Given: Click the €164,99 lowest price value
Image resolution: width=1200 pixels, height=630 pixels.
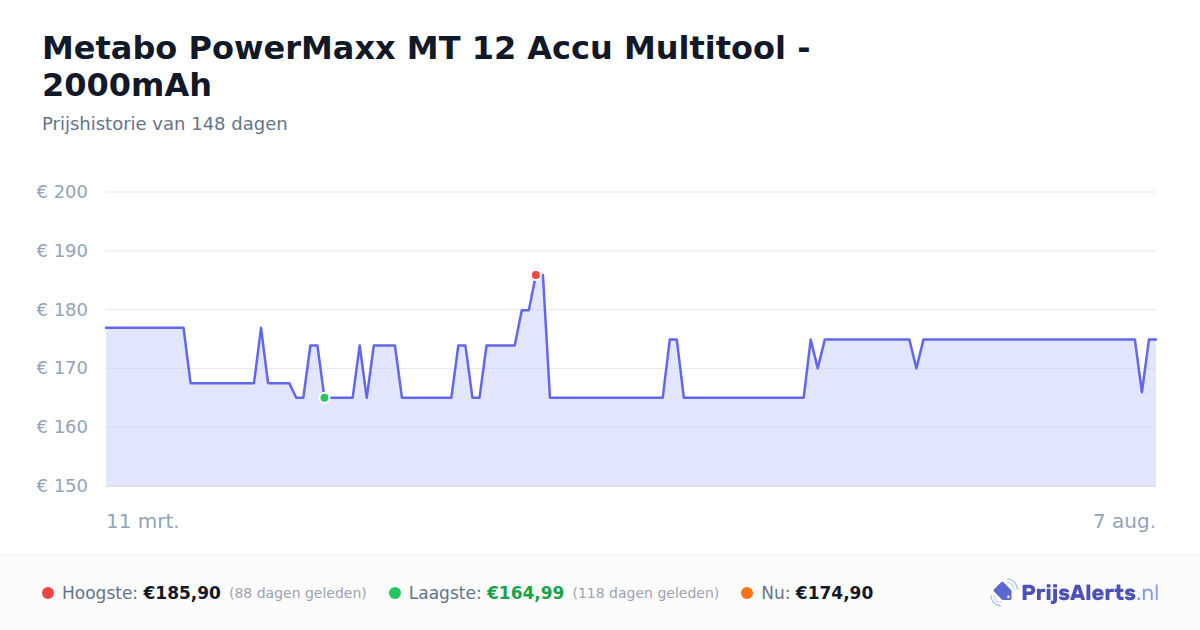Looking at the screenshot, I should (x=525, y=593).
